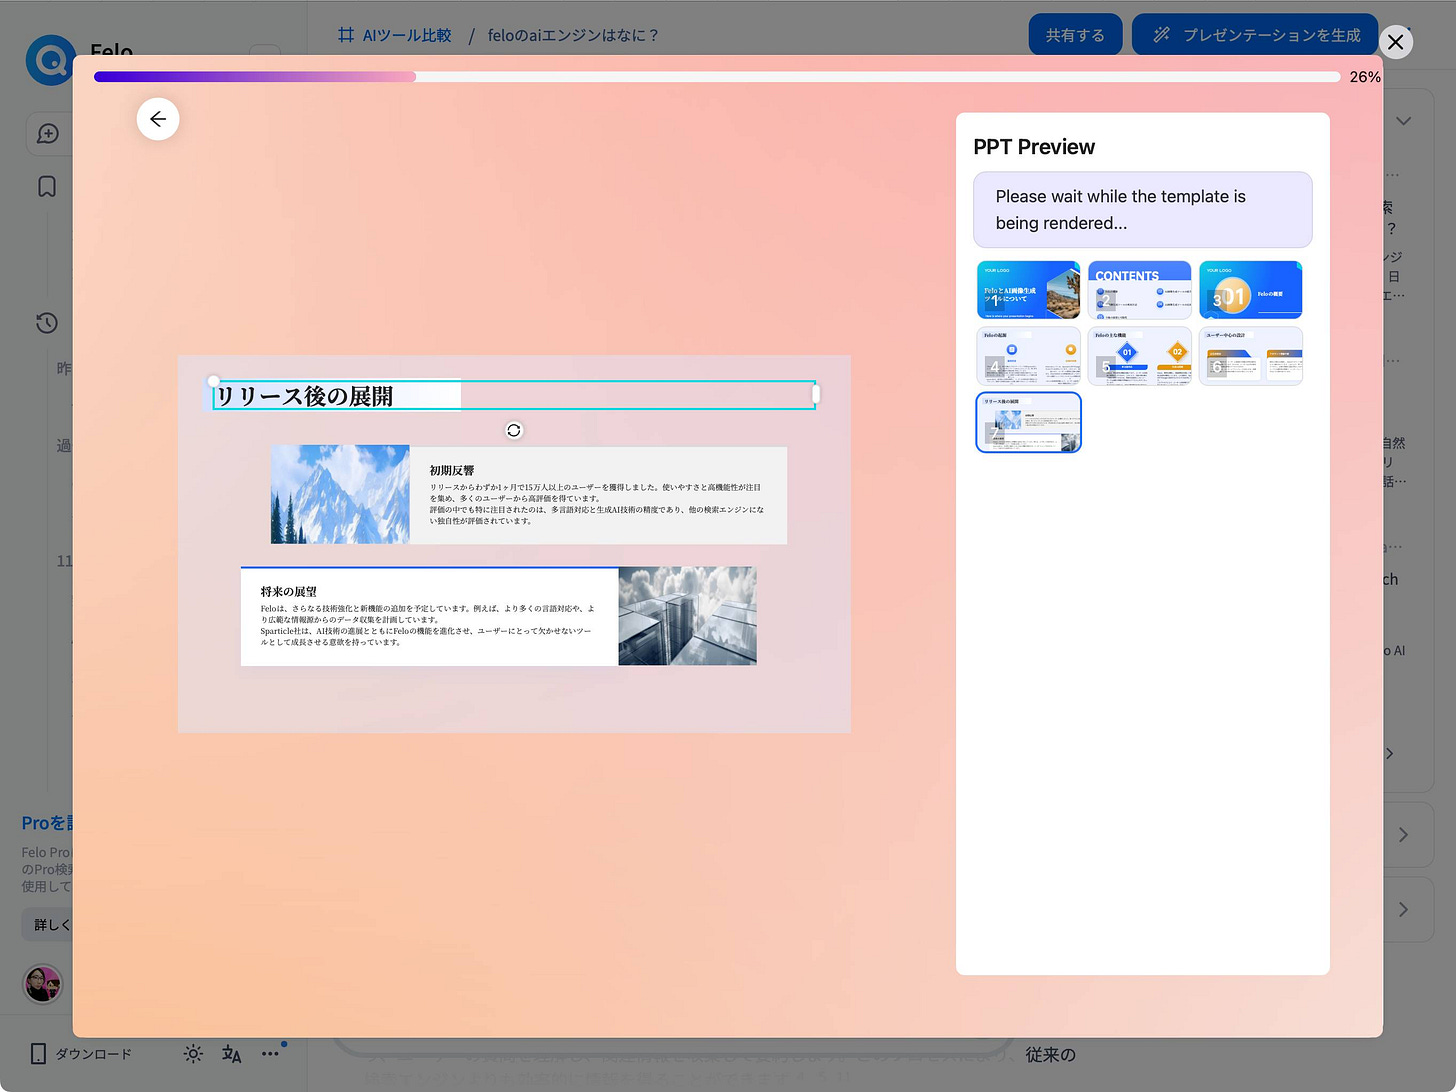Click the 詳しく button in Pro promo
This screenshot has height=1092, width=1456.
tap(52, 924)
